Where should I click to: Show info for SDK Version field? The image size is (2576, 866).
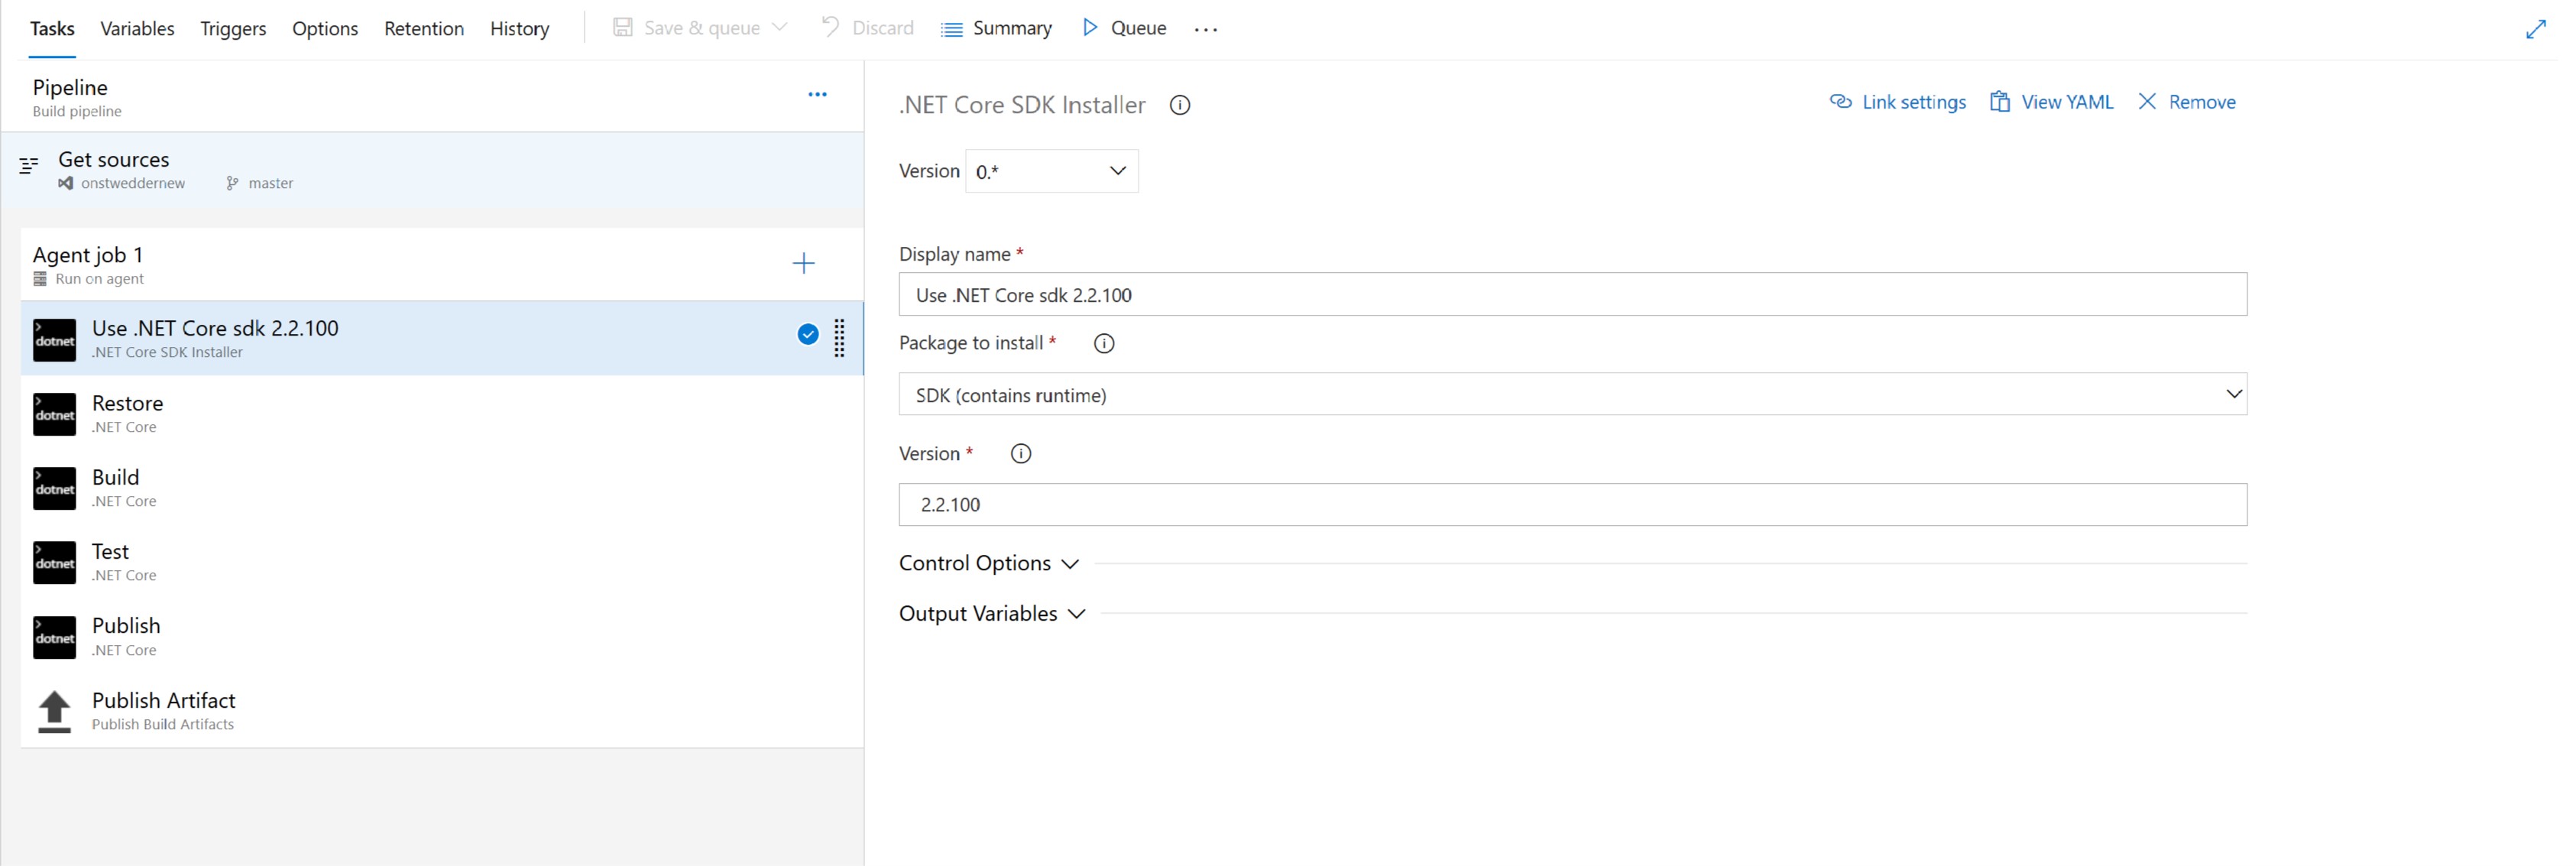pos(1020,453)
